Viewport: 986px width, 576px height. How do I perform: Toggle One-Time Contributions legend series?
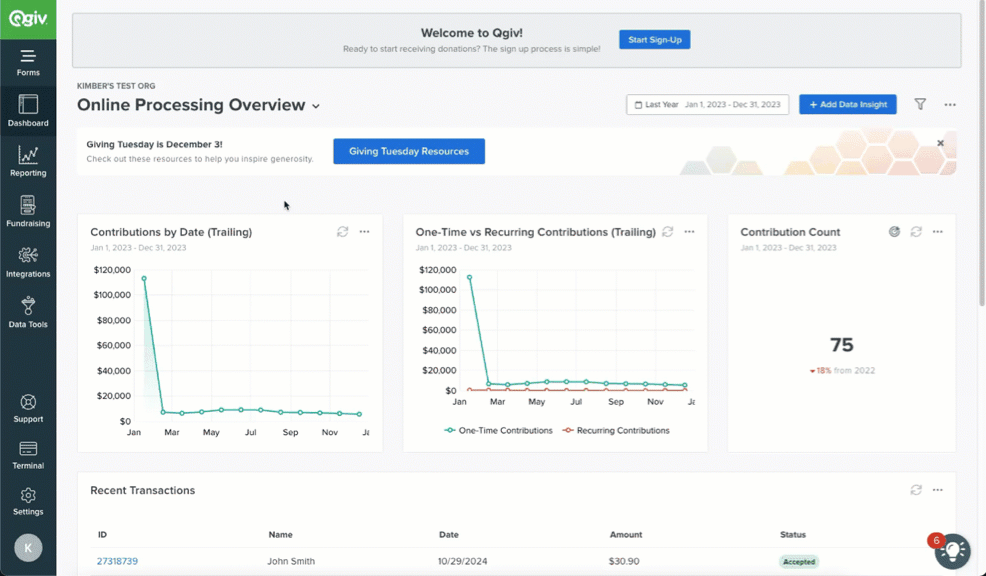pos(499,431)
